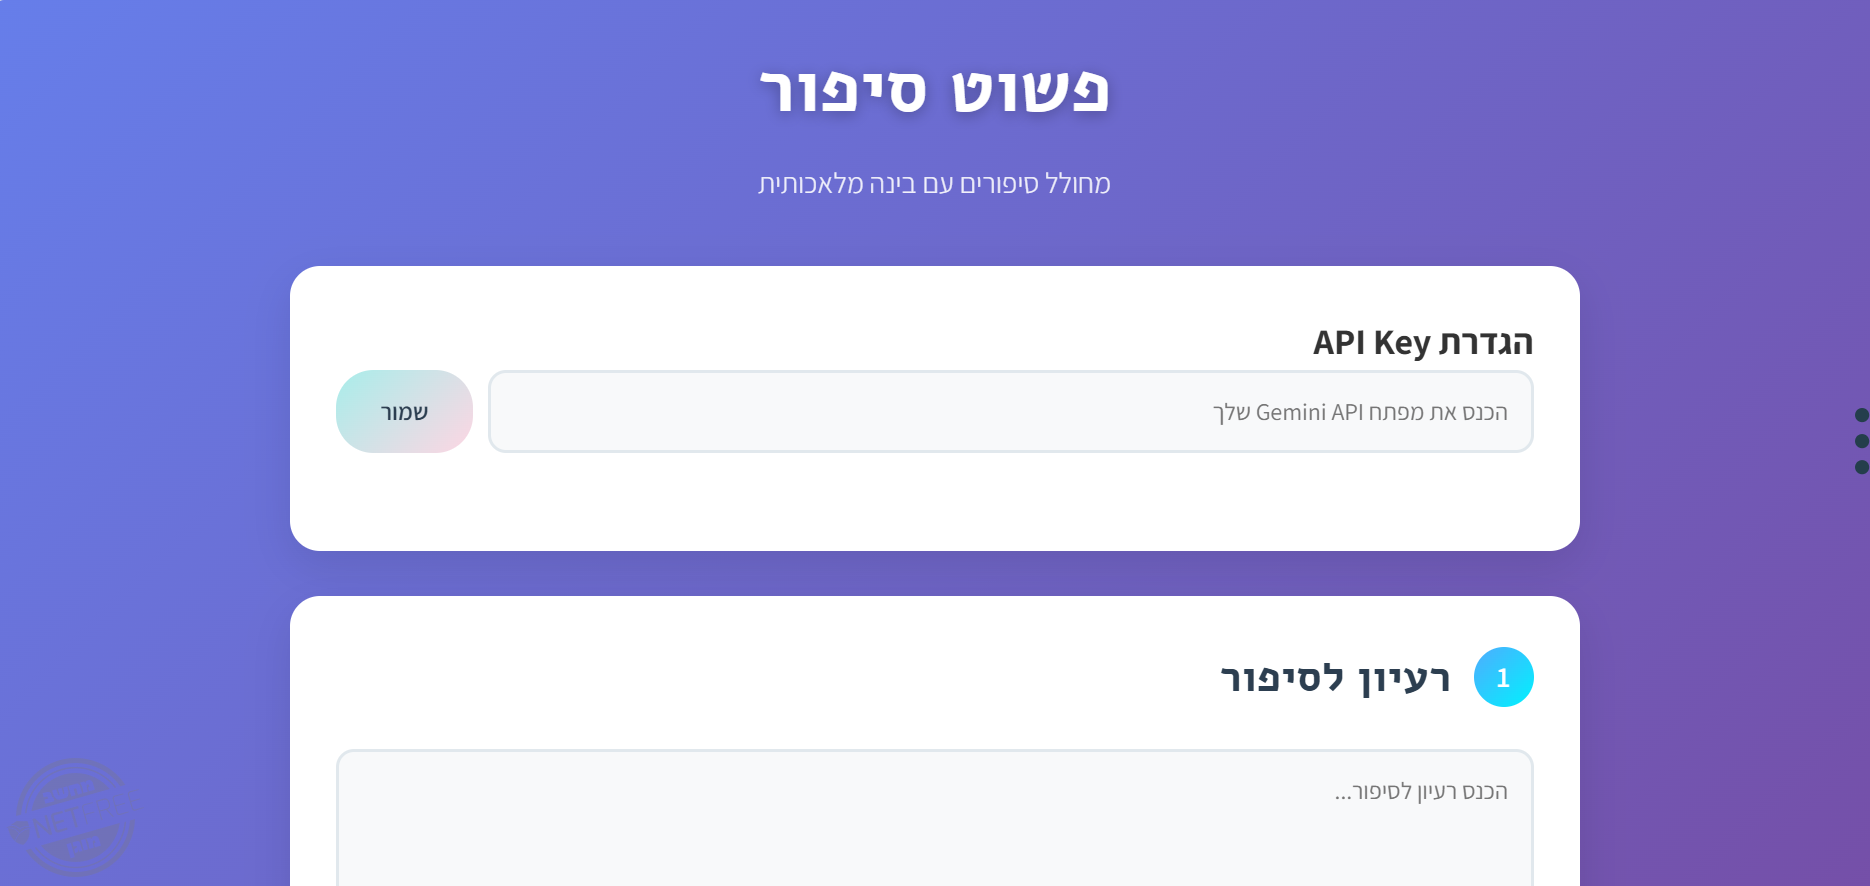Click the NetFree watermark stamp
This screenshot has width=1870, height=886.
(75, 818)
